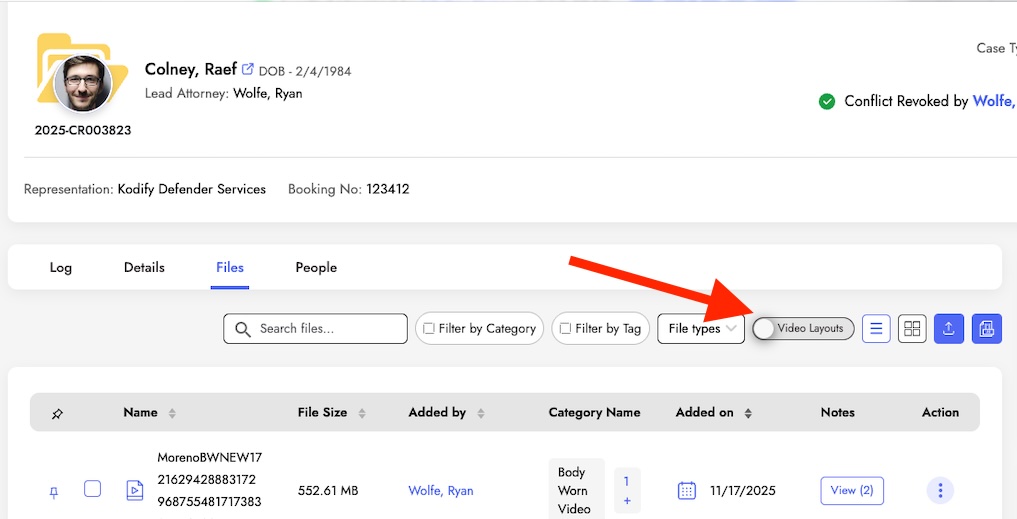Screen dimensions: 1017x519
Task: Expand the File types dropdown
Action: pos(700,329)
